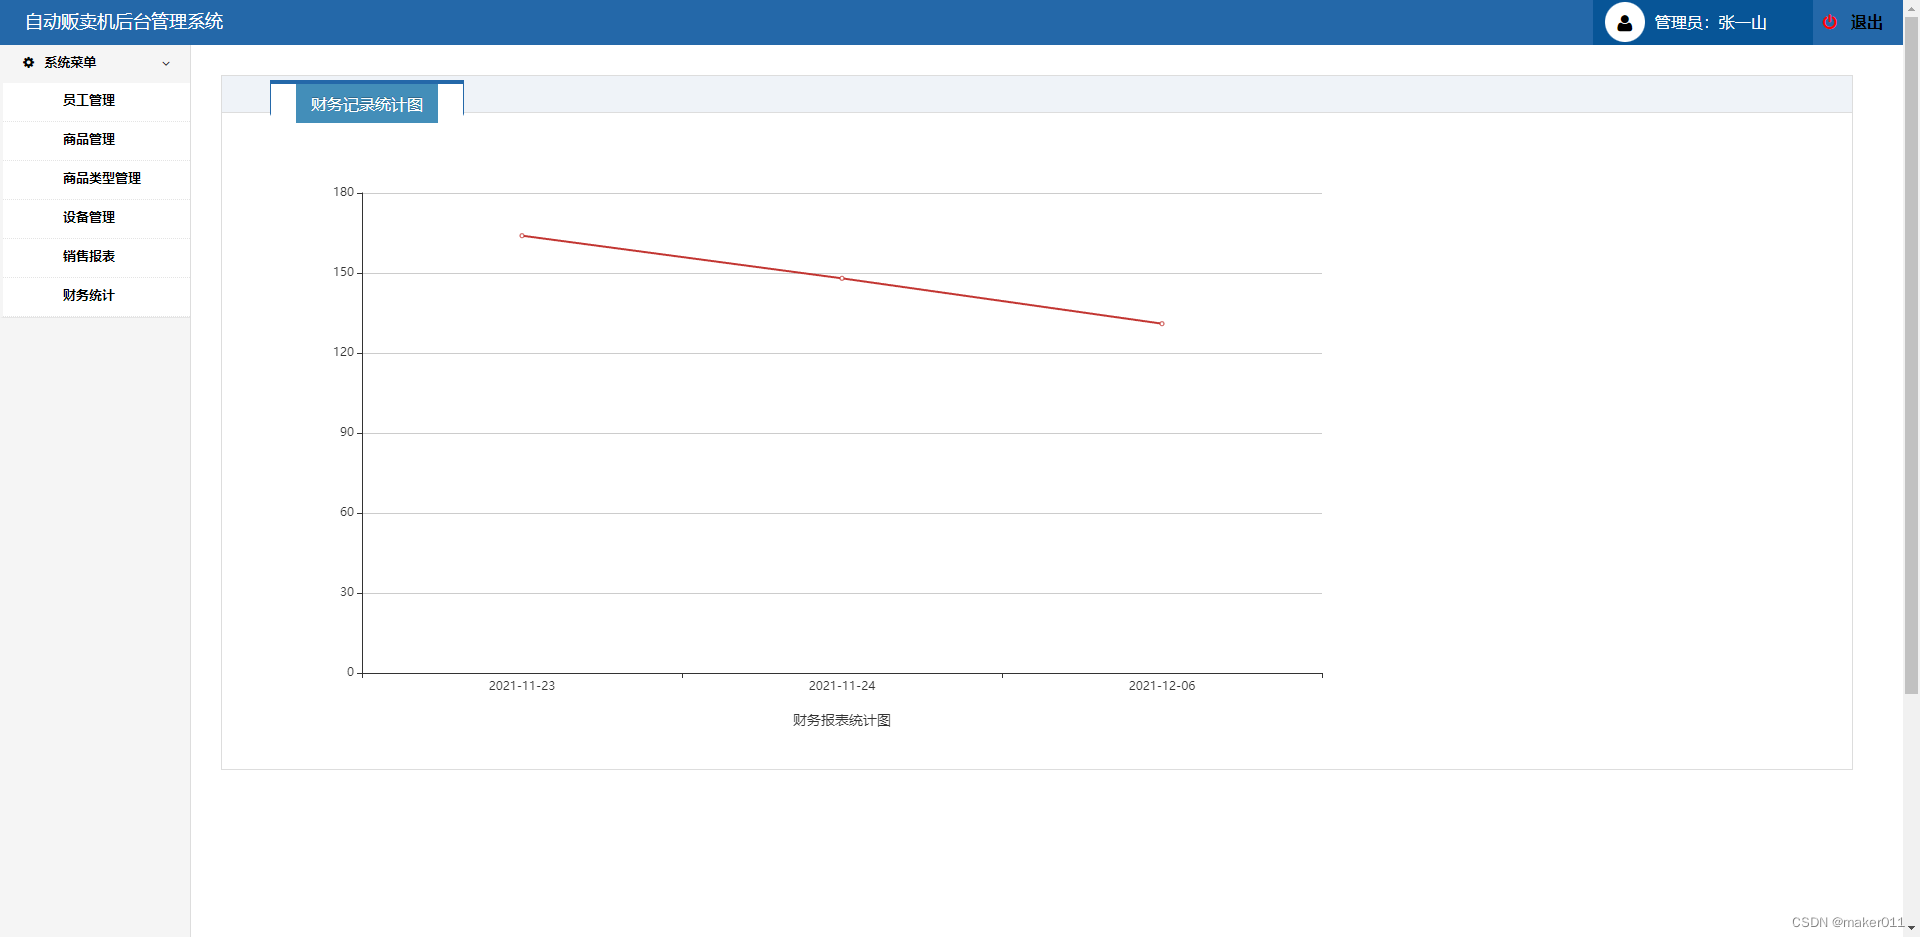
Task: Click the 30 y-axis label
Action: [347, 592]
